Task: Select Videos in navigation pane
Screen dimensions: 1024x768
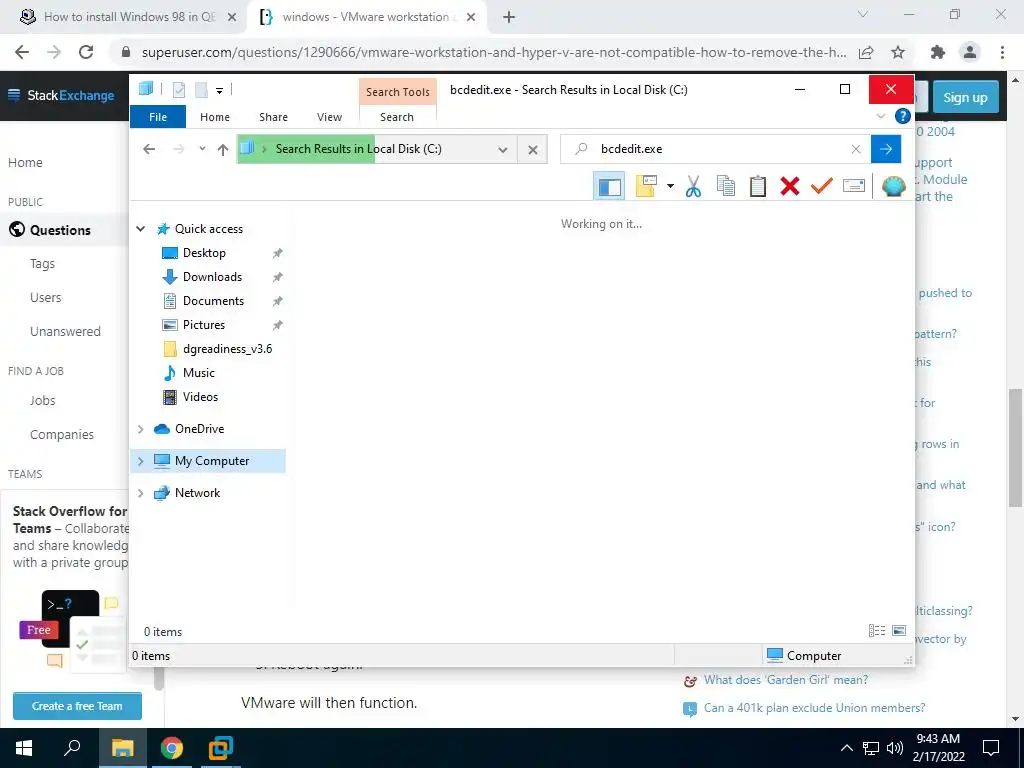Action: coord(200,396)
